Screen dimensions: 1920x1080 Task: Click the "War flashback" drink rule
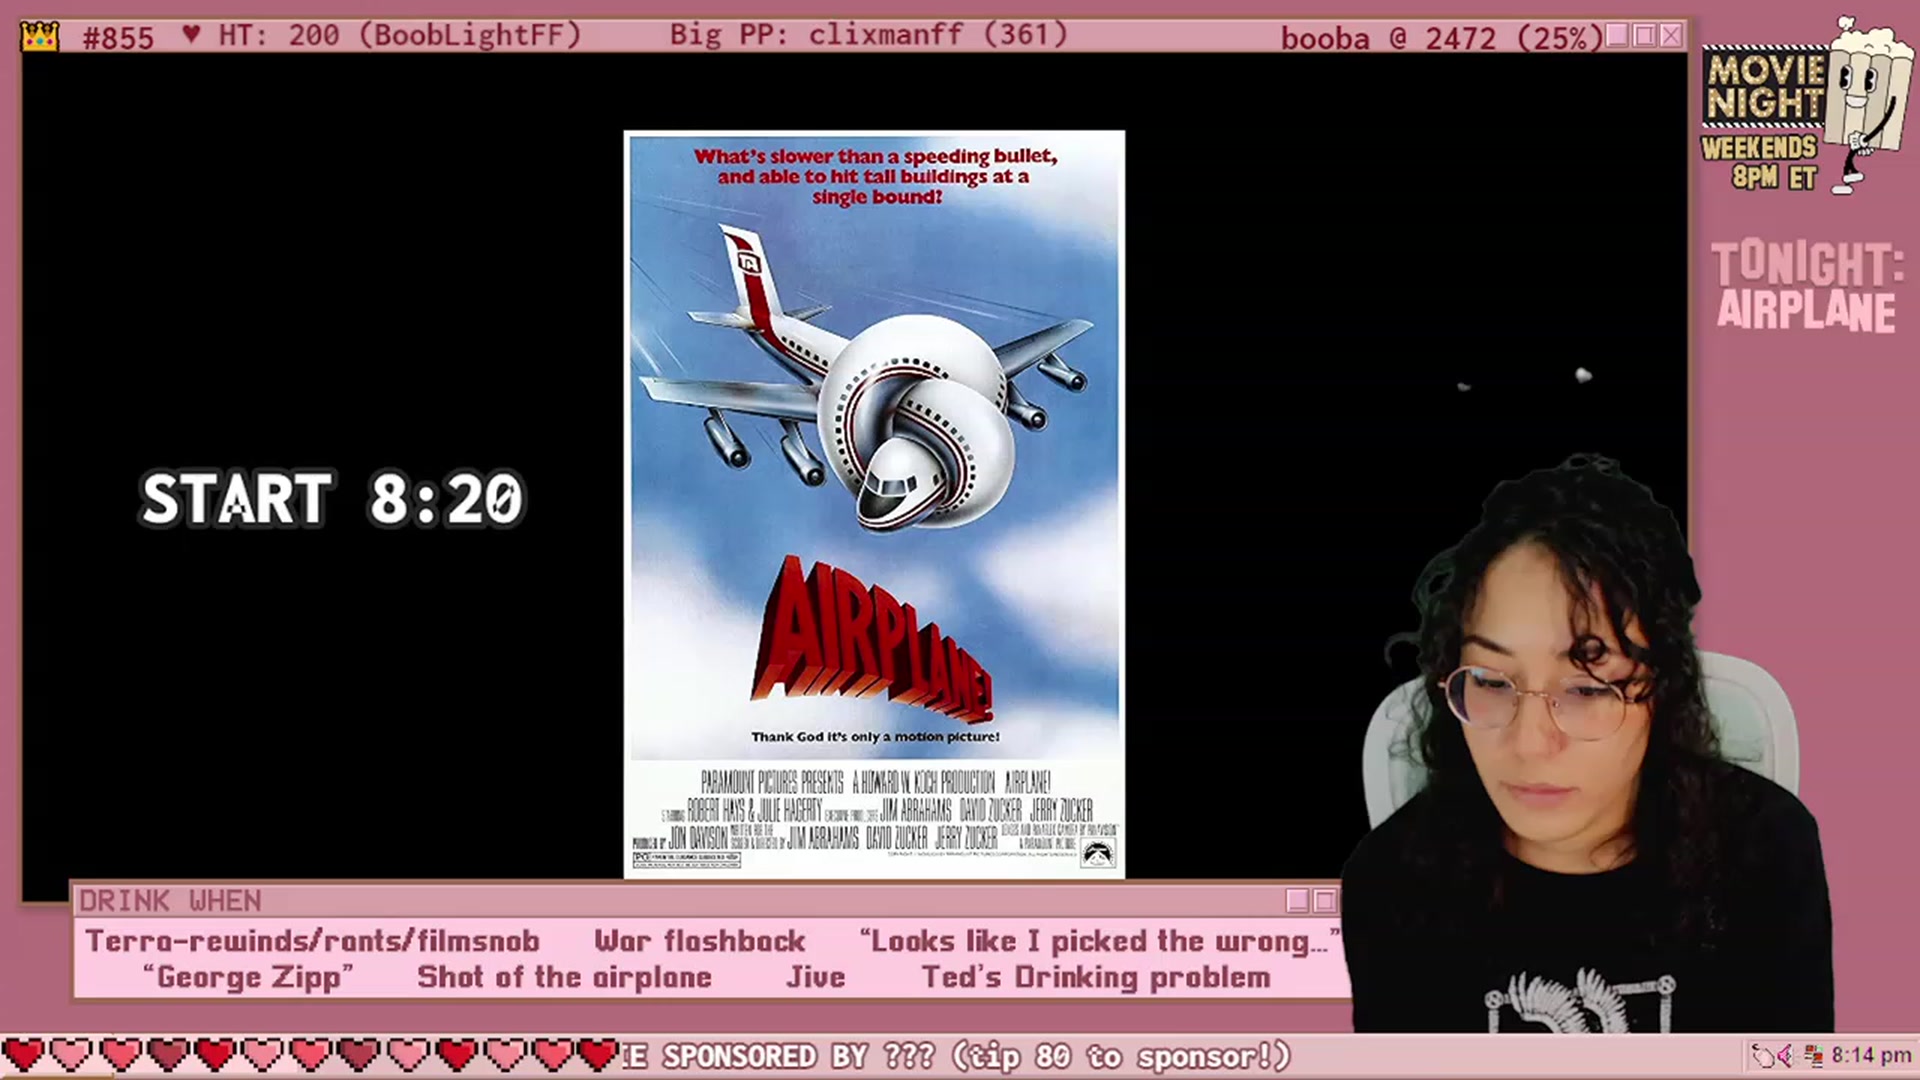pyautogui.click(x=700, y=941)
